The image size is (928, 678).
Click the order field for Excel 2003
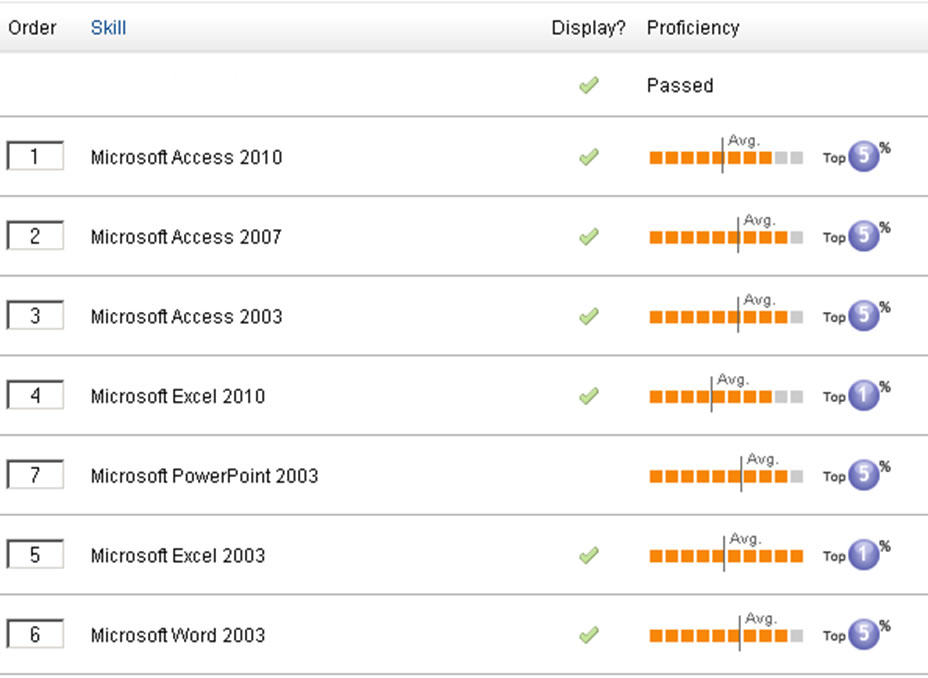point(35,554)
